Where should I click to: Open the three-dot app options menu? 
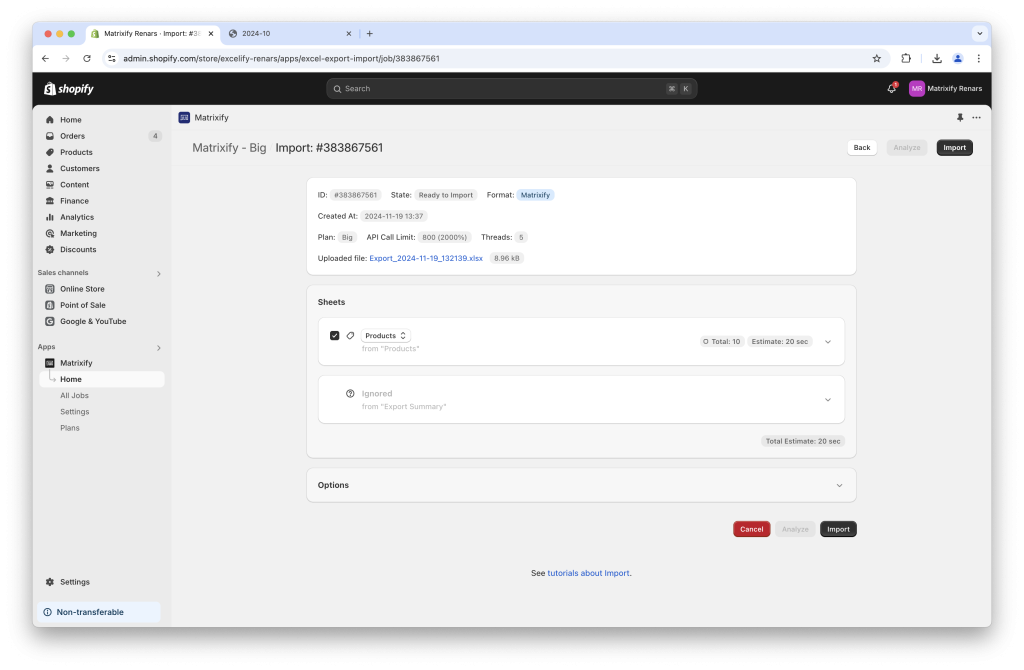pos(977,117)
